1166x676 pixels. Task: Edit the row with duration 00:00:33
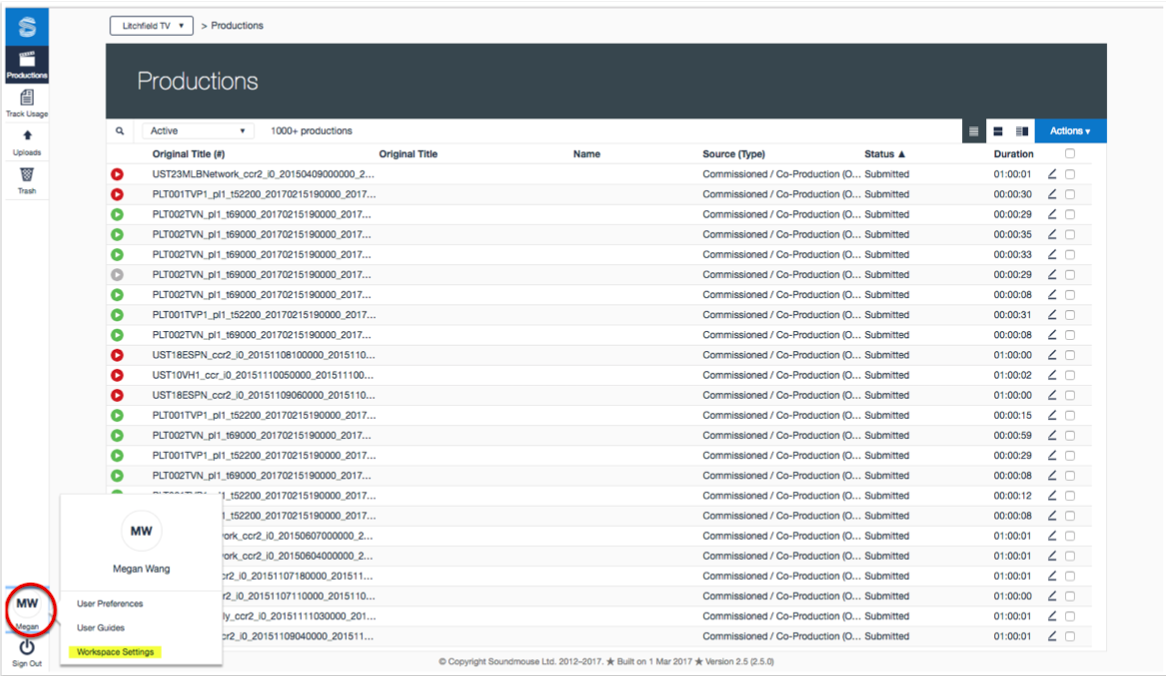pyautogui.click(x=1052, y=254)
